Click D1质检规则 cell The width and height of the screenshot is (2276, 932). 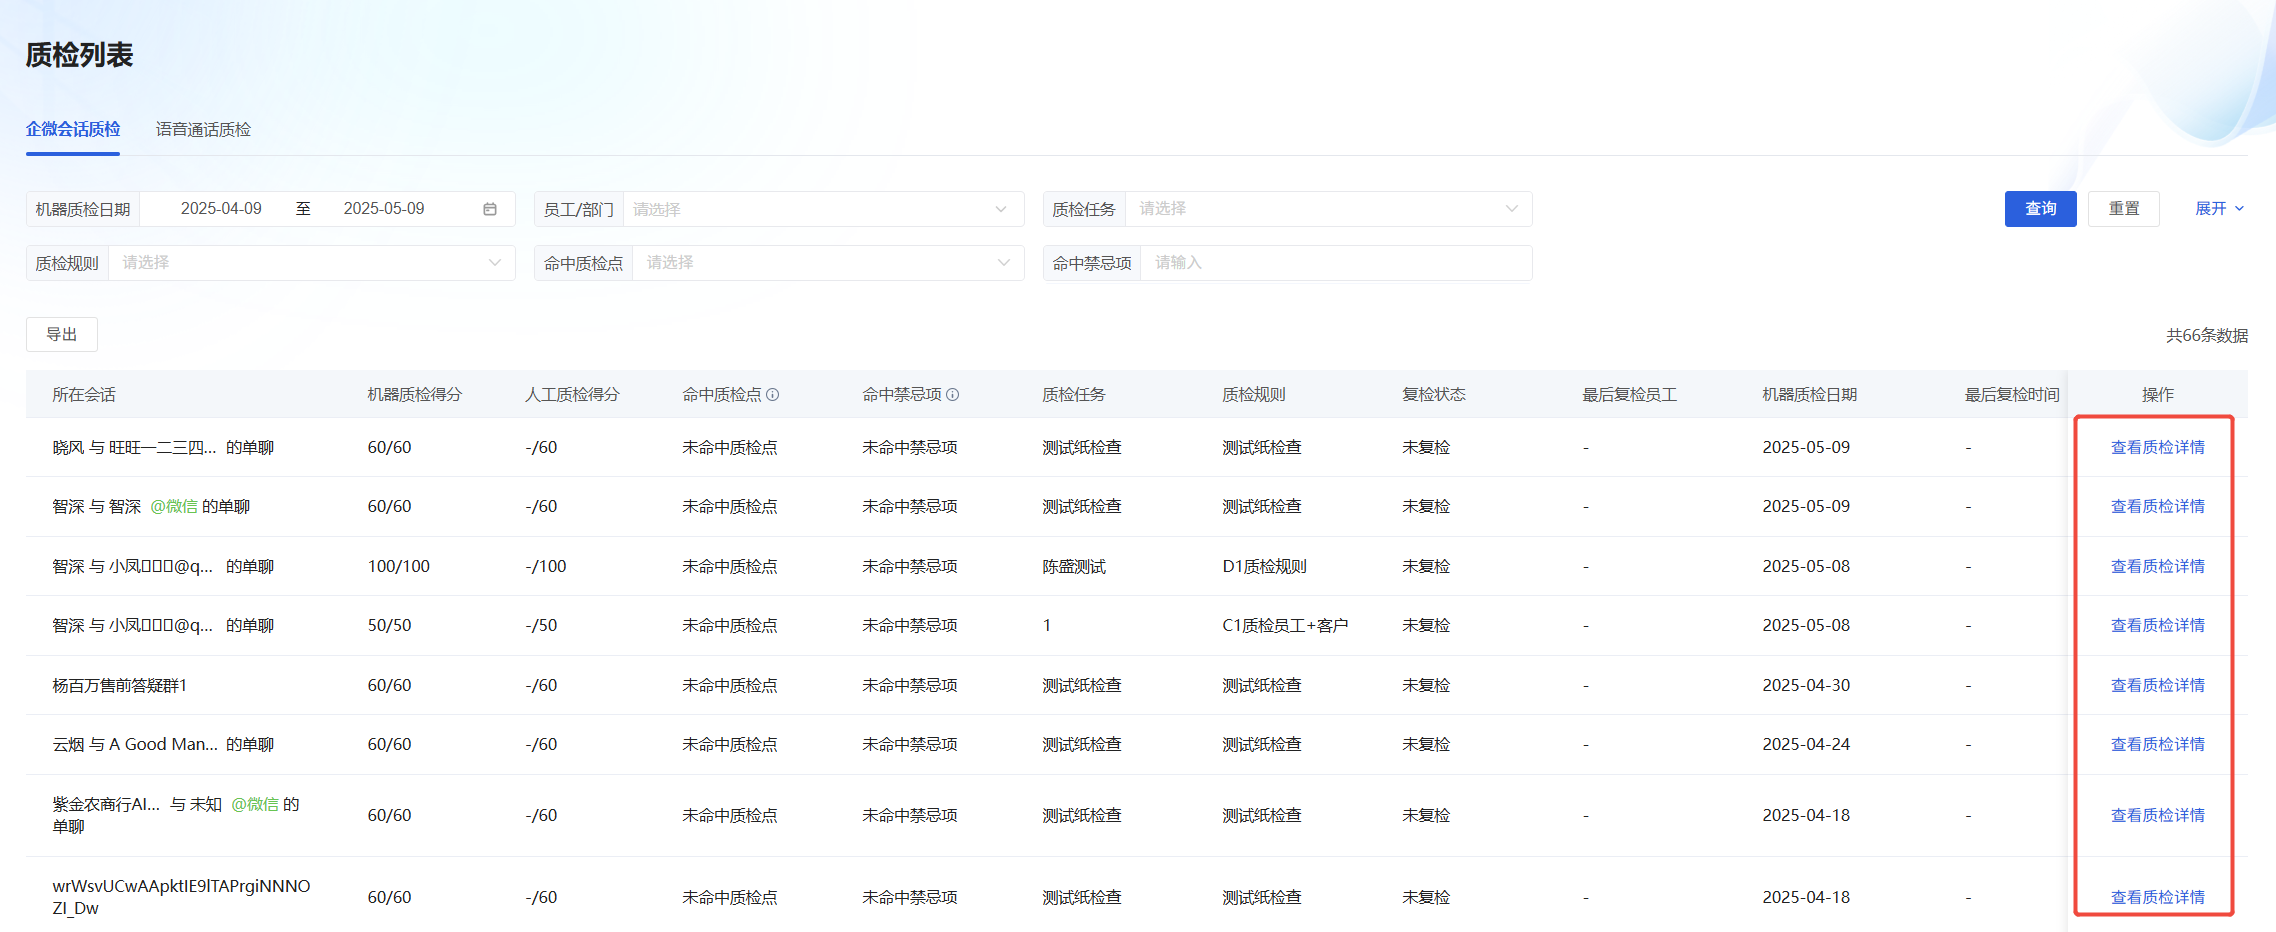pos(1264,566)
